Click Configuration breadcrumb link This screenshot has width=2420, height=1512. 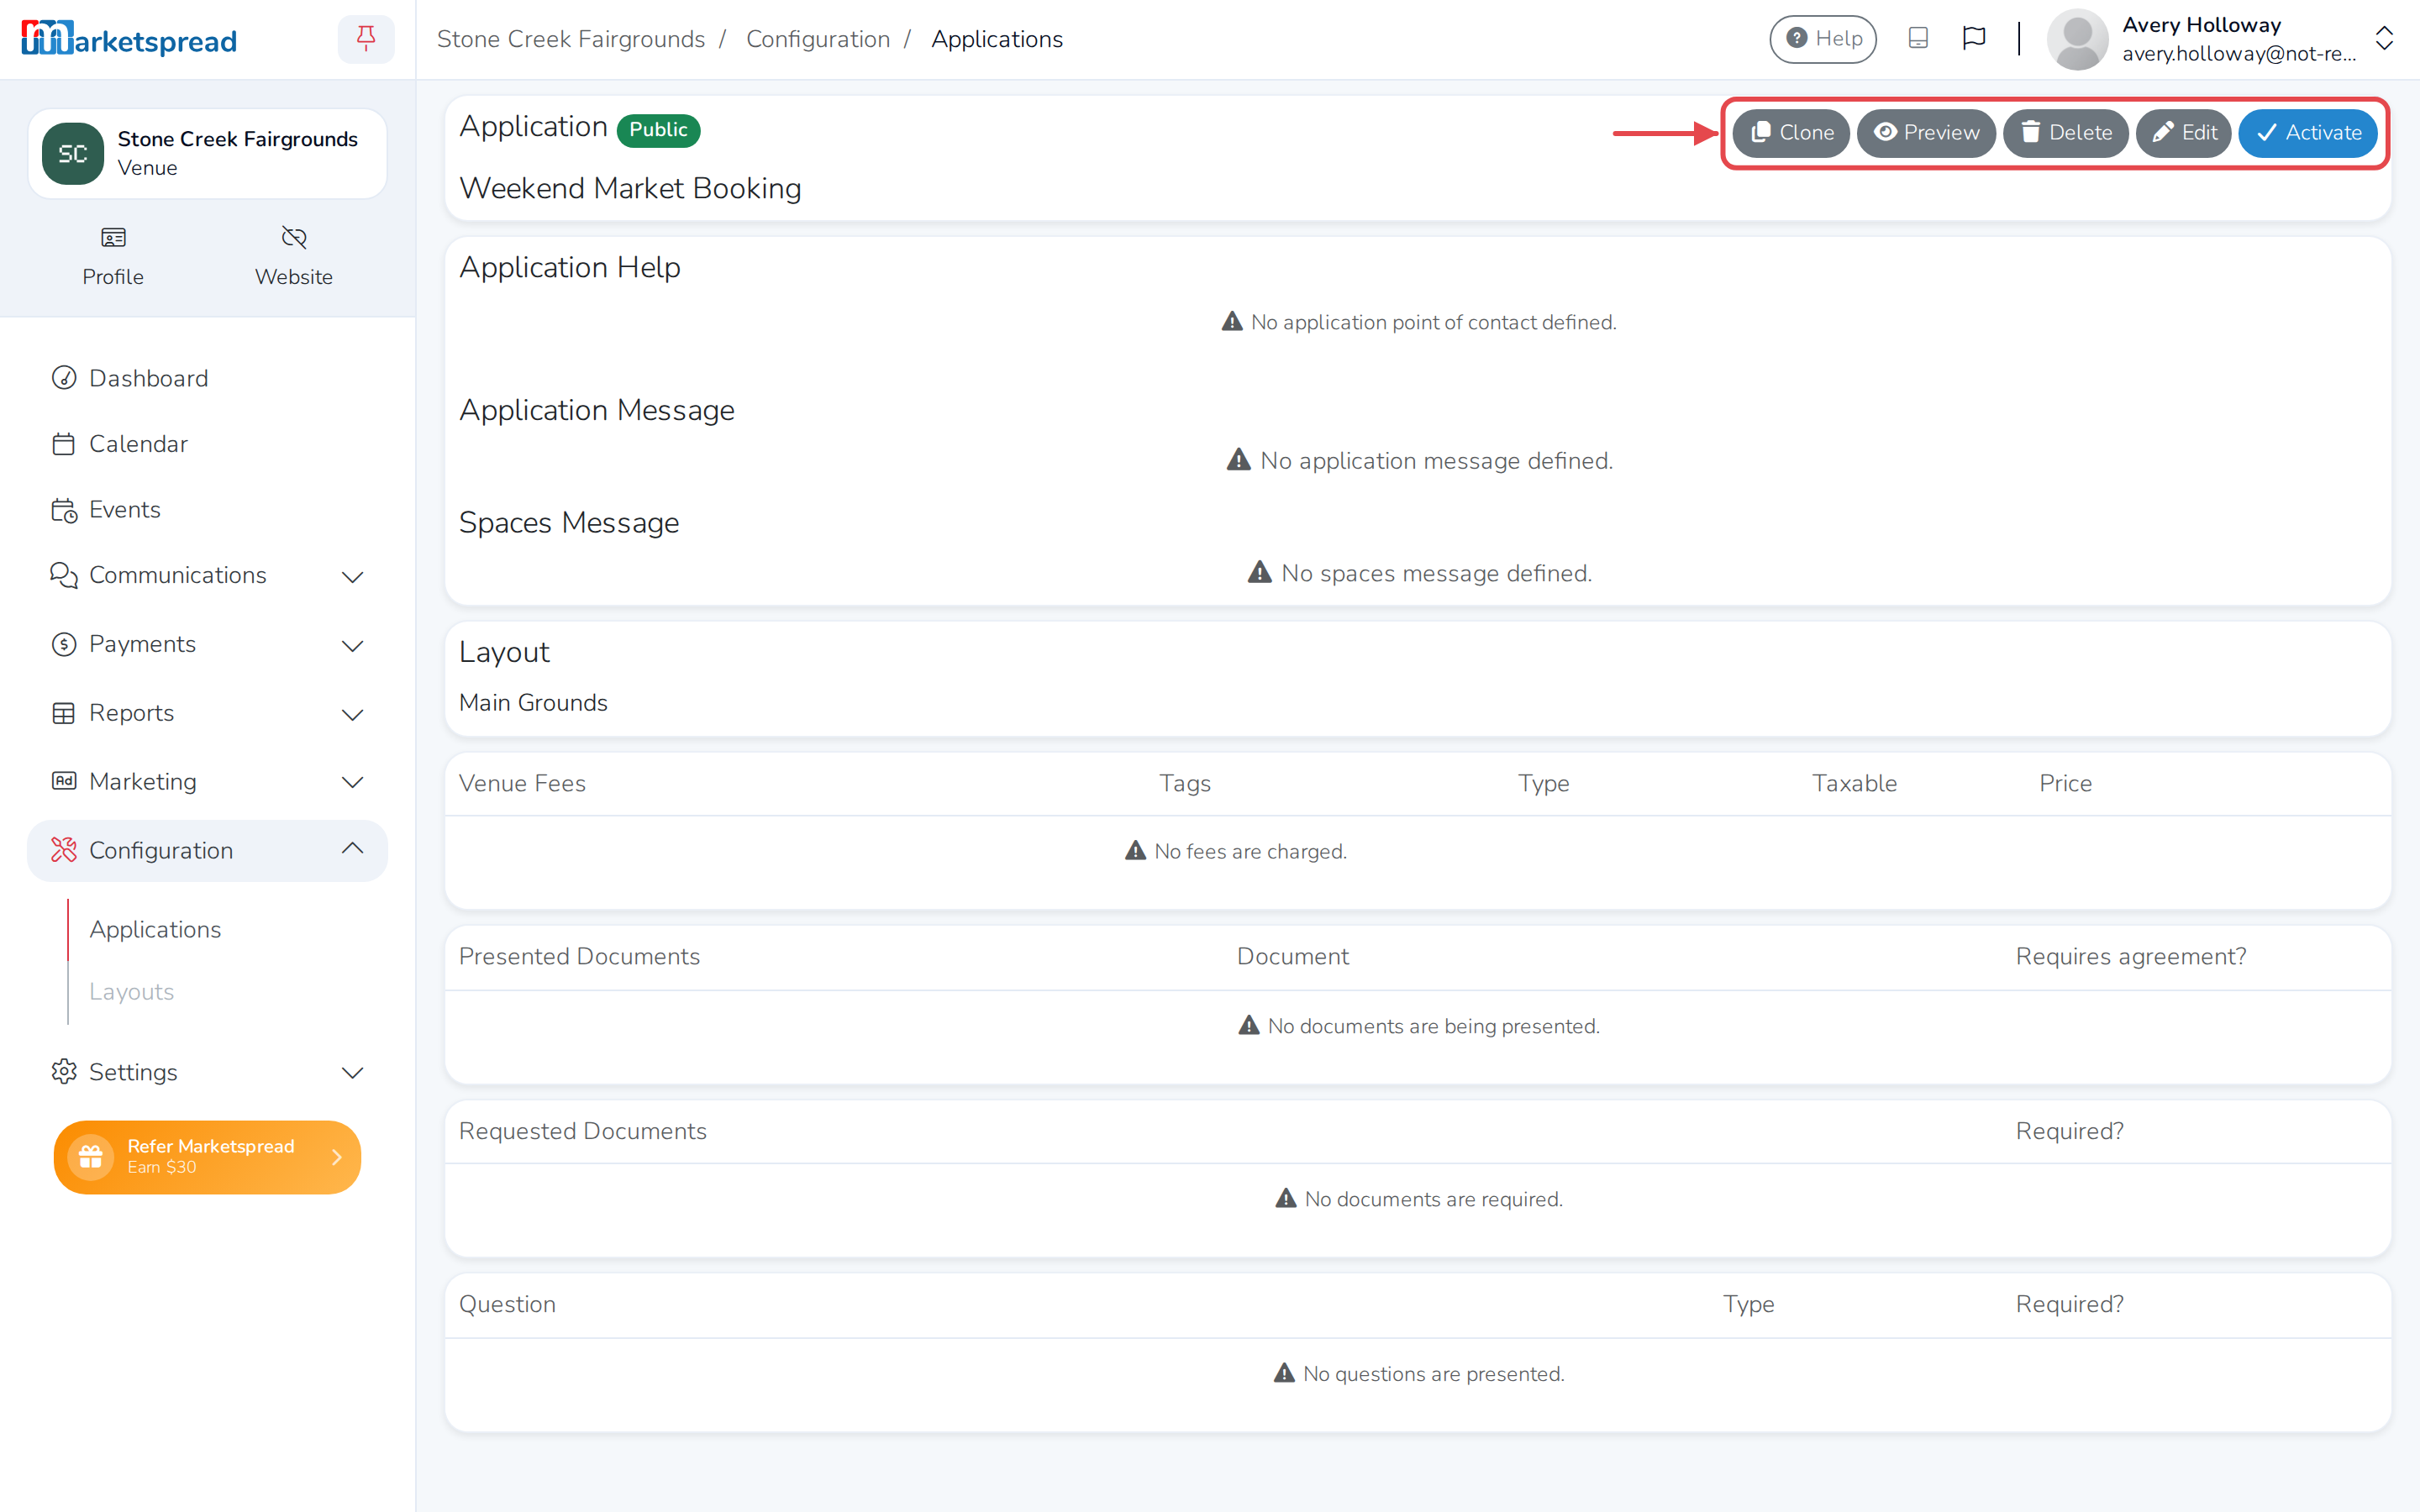[x=818, y=39]
